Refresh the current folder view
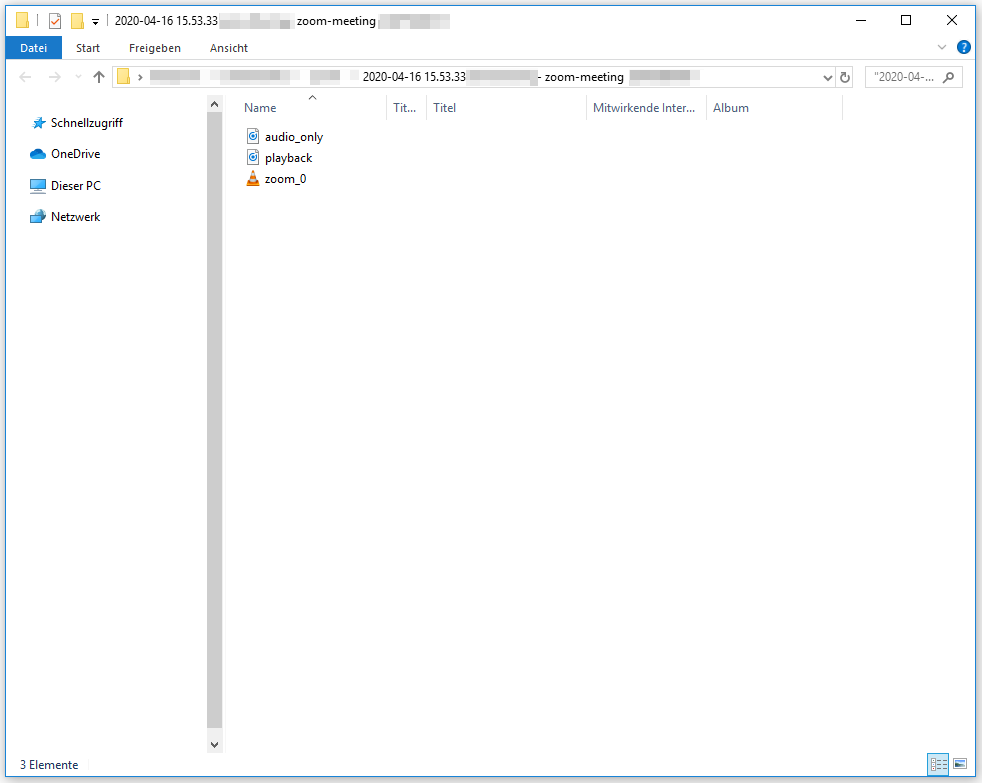 [x=845, y=77]
